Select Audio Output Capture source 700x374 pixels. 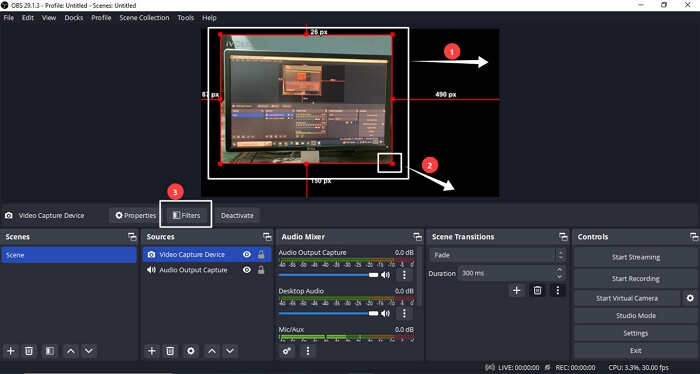click(x=207, y=270)
